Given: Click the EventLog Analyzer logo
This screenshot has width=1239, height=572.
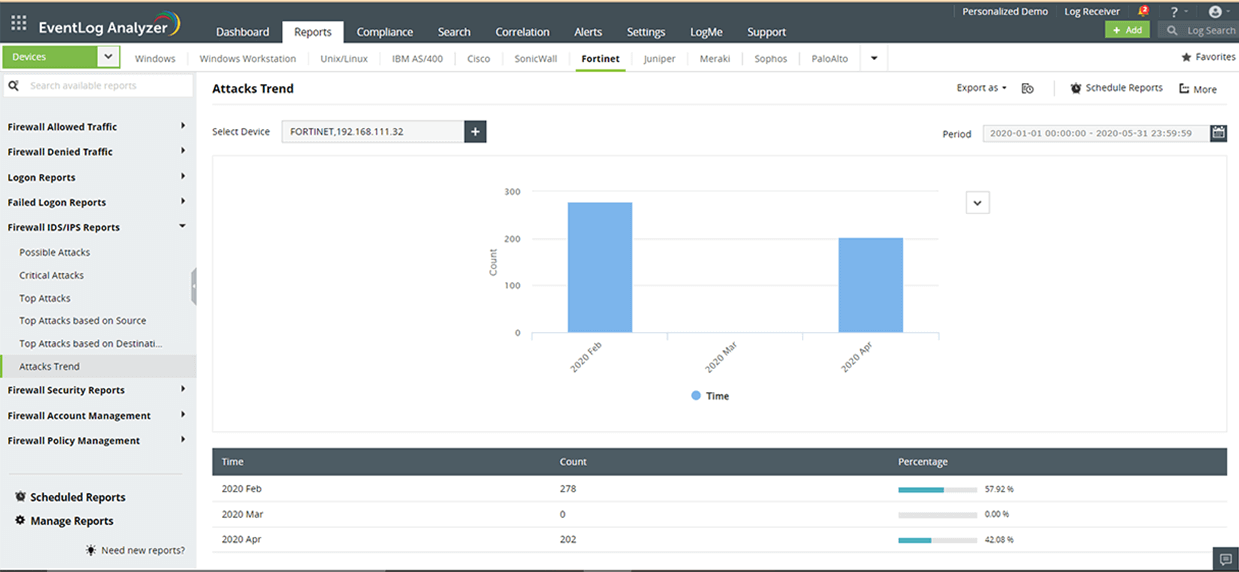Looking at the screenshot, I should tap(108, 23).
